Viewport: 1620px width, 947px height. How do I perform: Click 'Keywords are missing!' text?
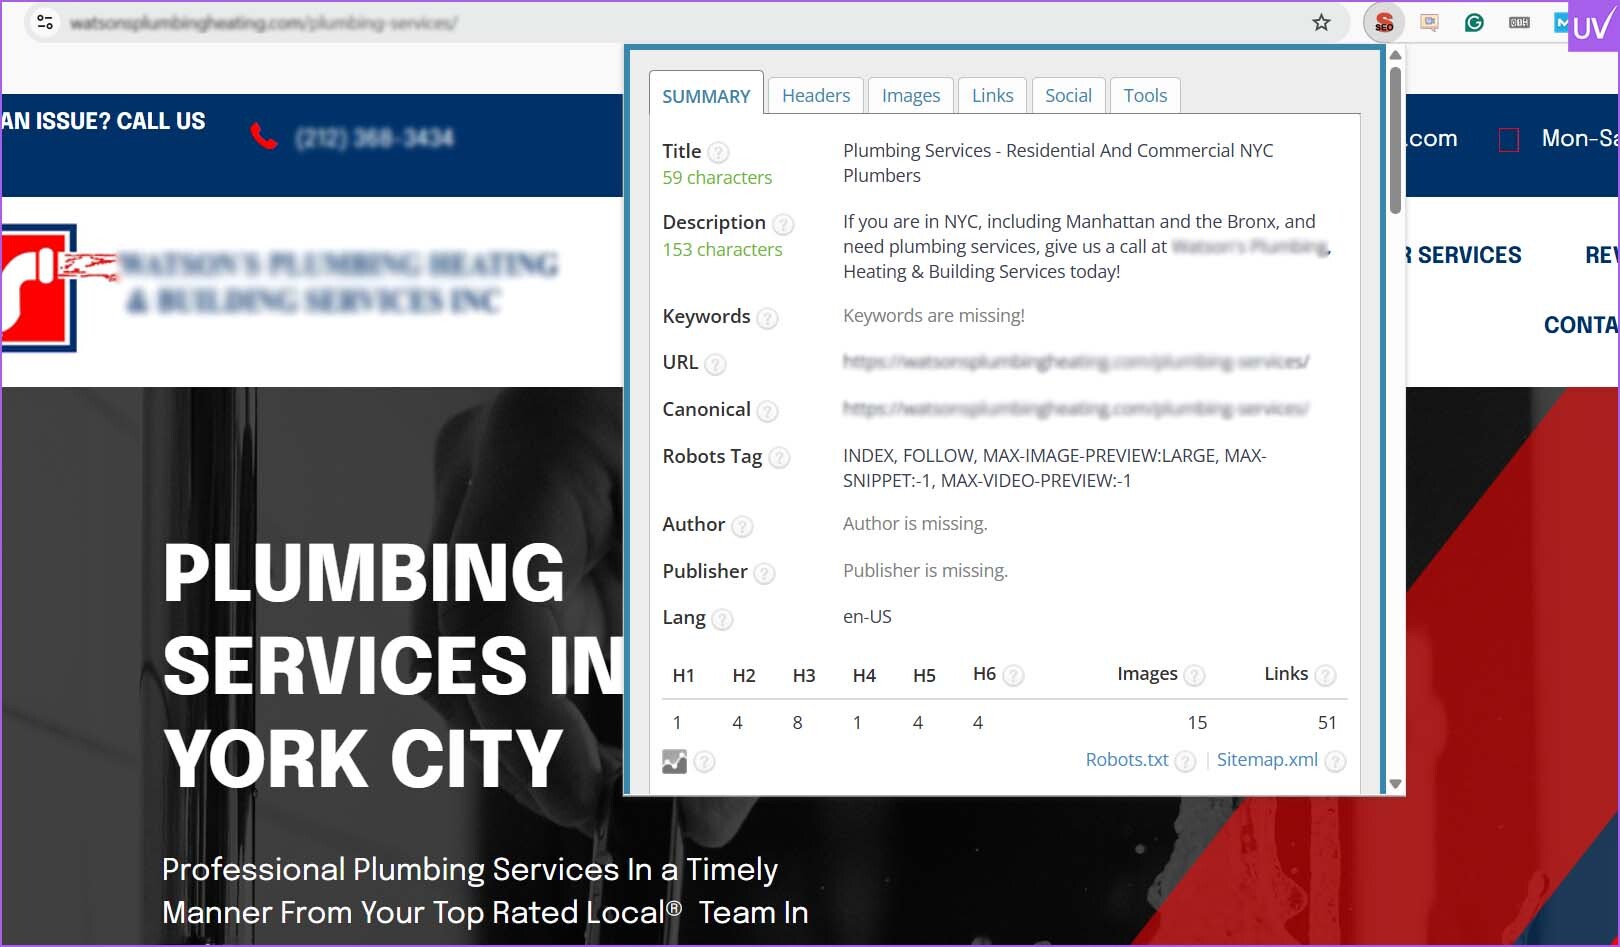click(934, 316)
